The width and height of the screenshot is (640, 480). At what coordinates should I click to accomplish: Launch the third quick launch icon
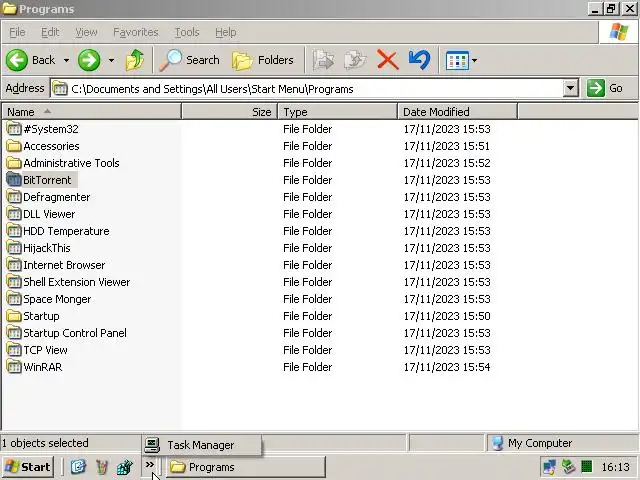(125, 467)
